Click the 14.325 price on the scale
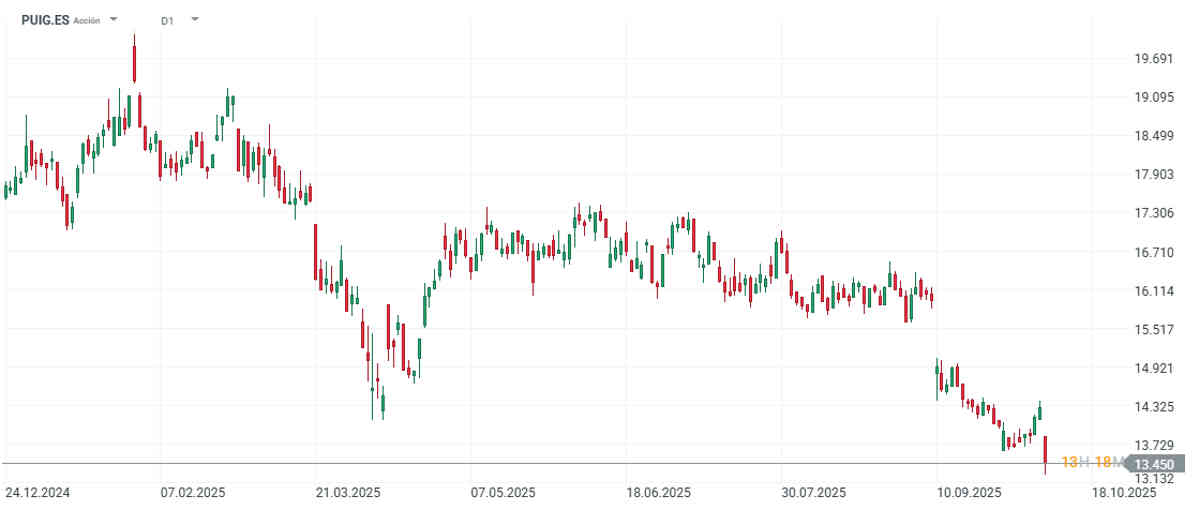Viewport: 1199px width, 510px height. point(1152,407)
